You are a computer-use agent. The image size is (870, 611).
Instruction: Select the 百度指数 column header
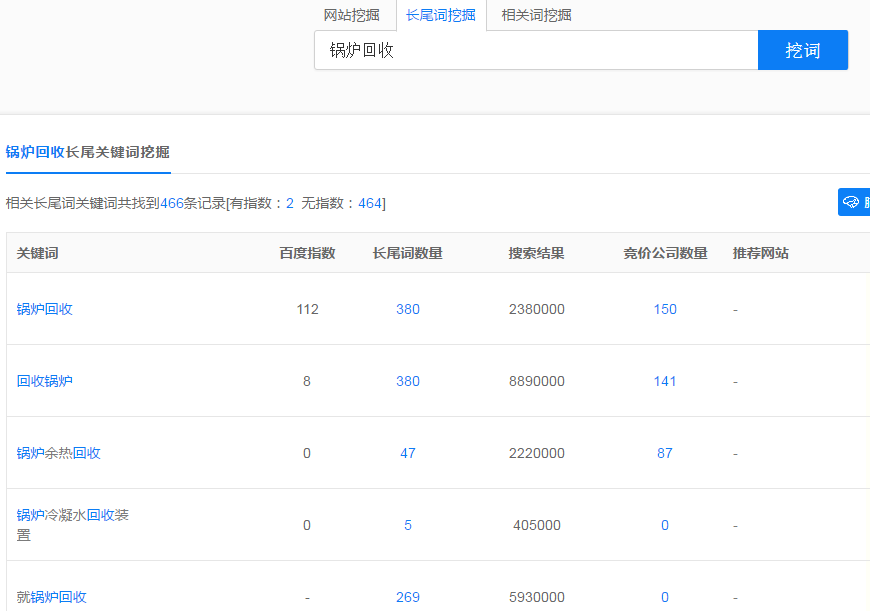tap(307, 253)
